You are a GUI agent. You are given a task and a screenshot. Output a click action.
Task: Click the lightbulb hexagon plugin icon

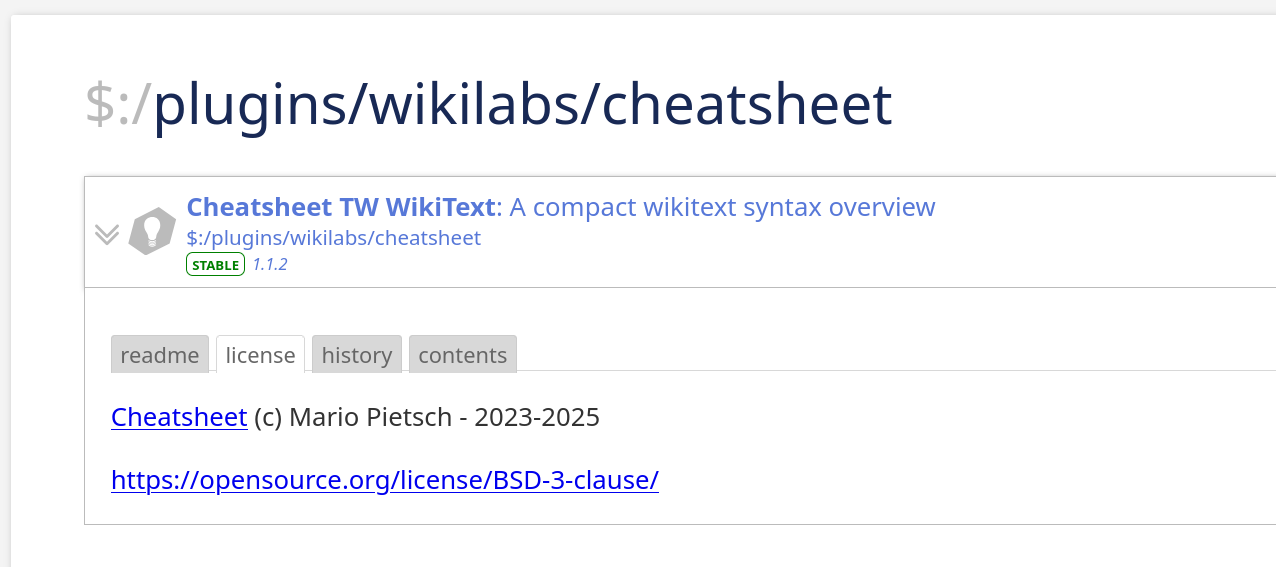[x=152, y=231]
